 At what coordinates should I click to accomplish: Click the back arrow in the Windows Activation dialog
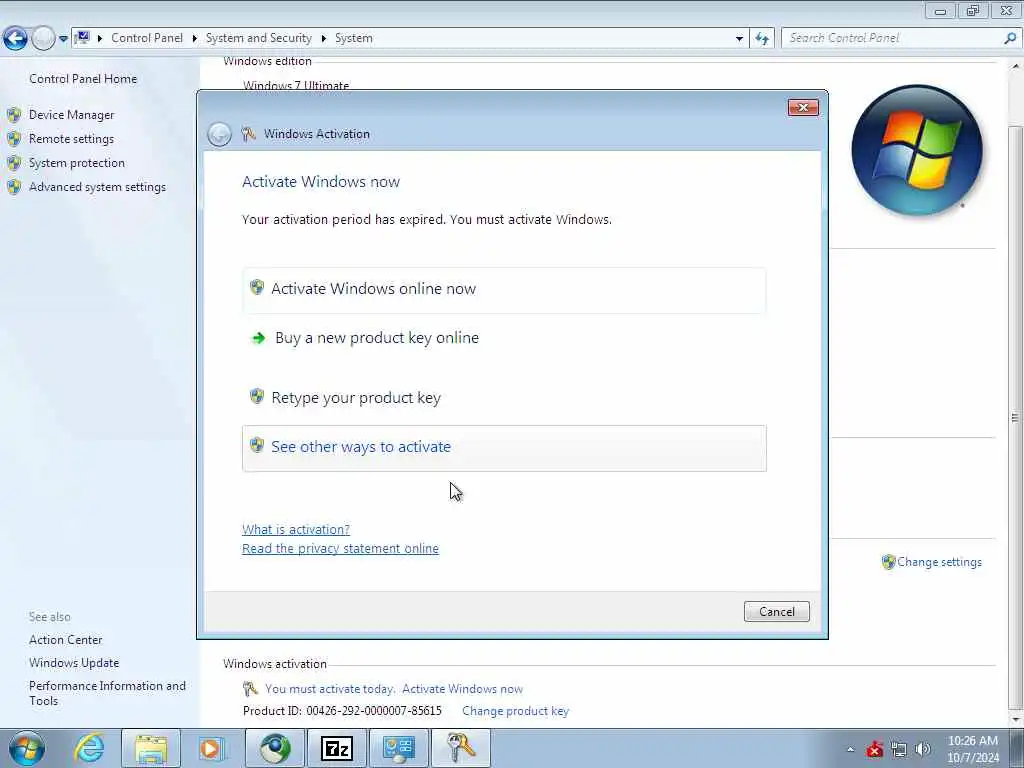coord(219,134)
